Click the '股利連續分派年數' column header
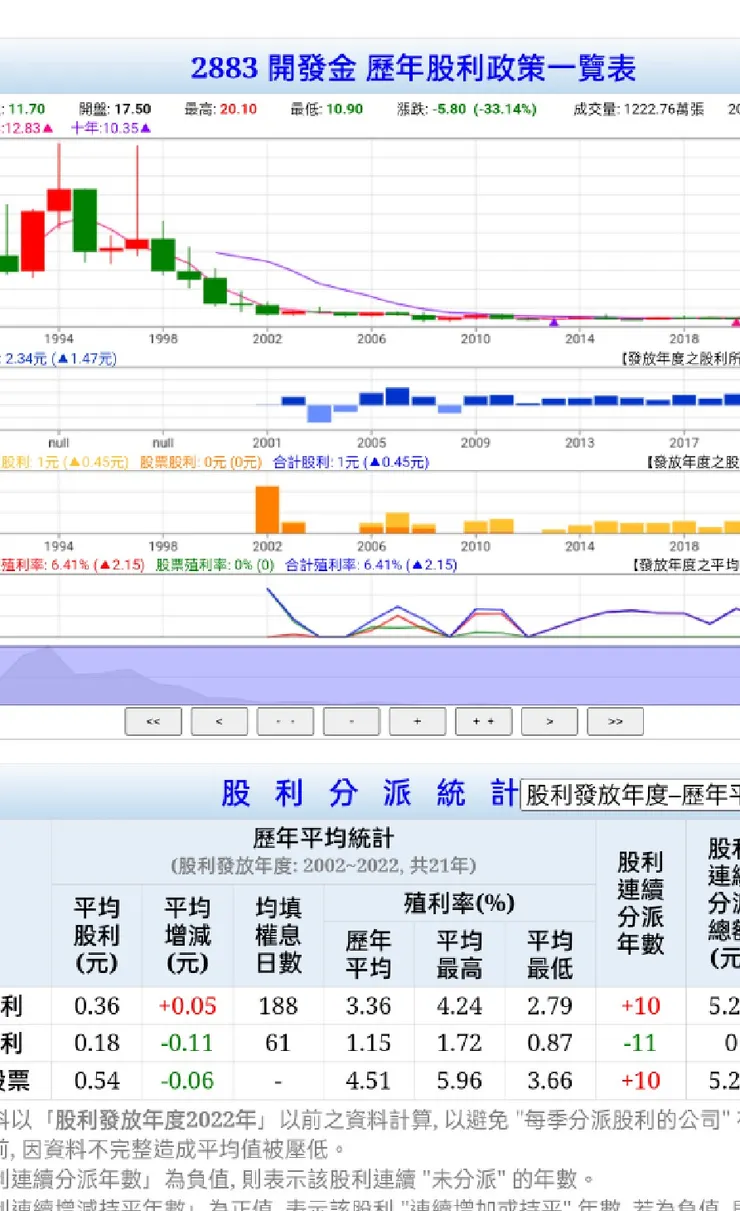This screenshot has width=740, height=1211. pos(641,903)
